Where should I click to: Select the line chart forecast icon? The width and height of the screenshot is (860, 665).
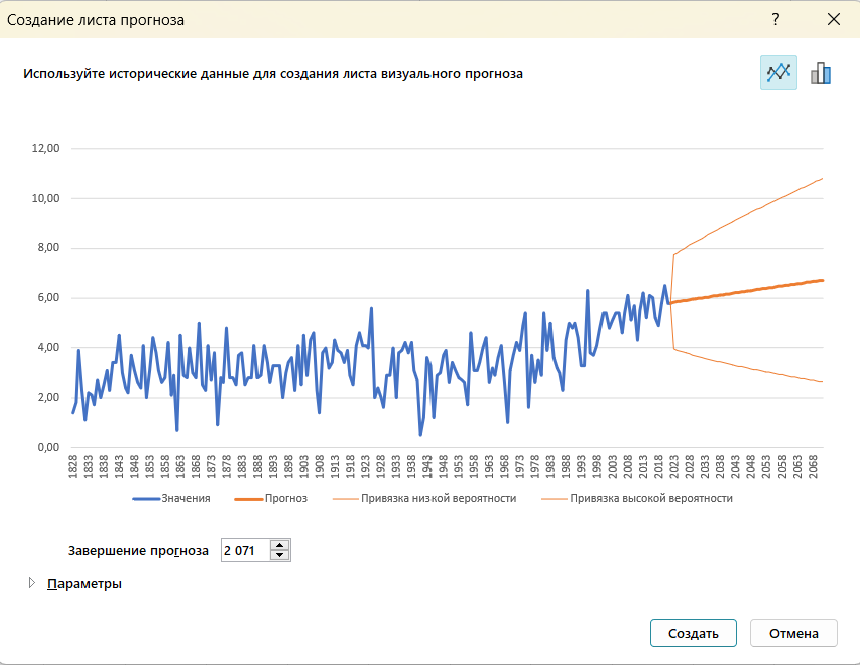click(778, 72)
